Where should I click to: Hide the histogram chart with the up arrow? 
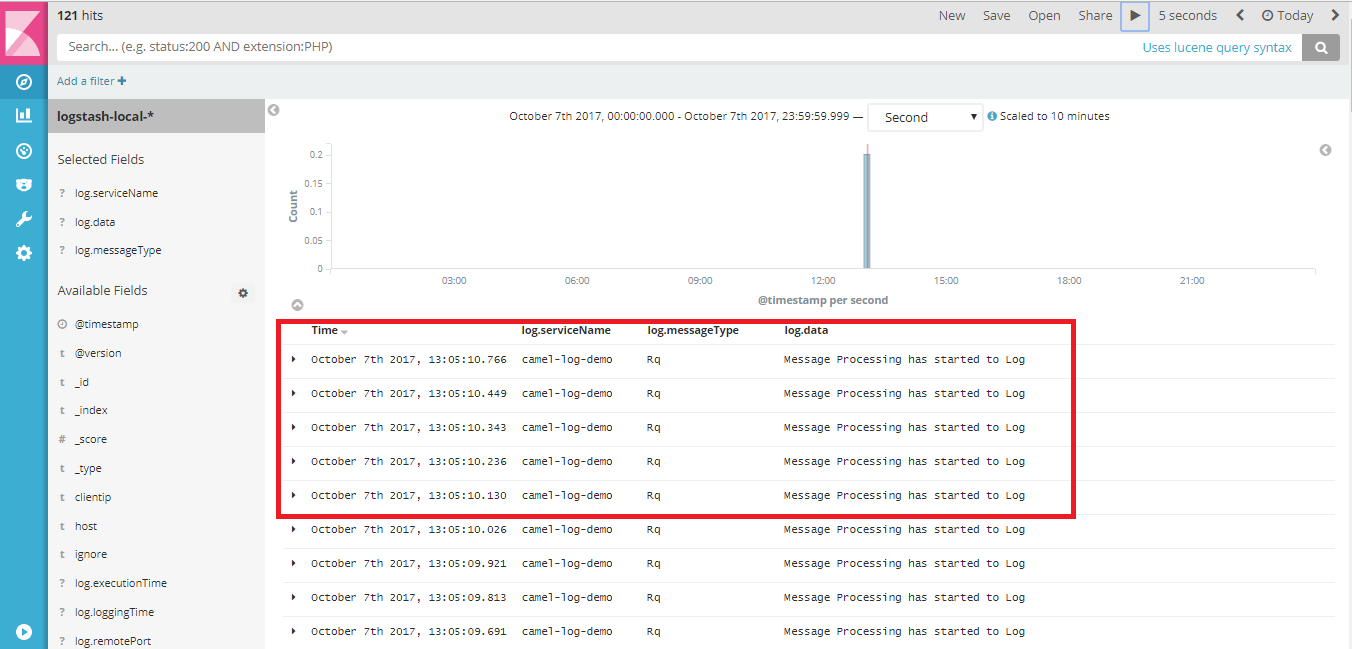click(297, 305)
